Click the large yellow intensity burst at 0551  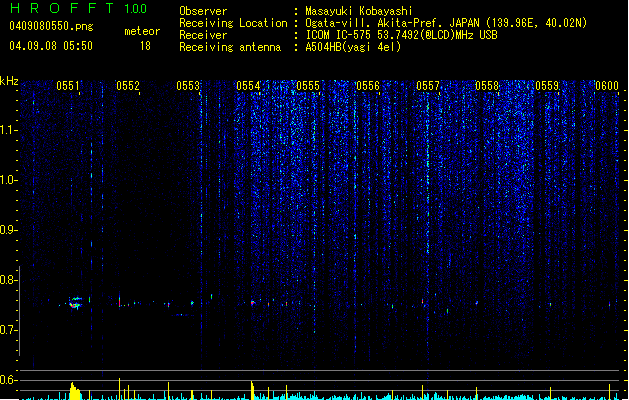click(x=75, y=391)
